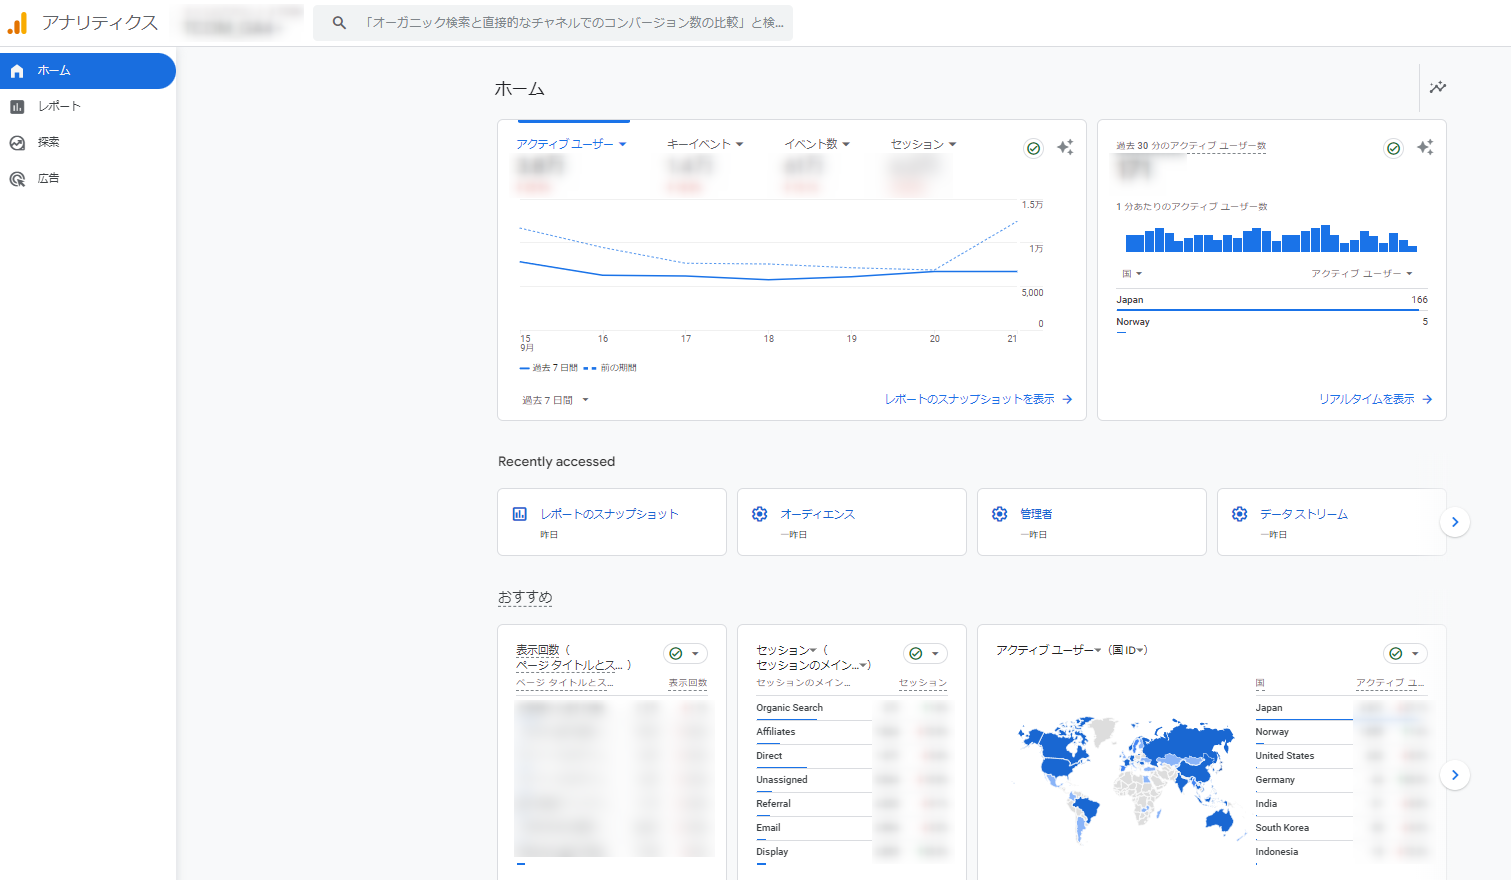The height and width of the screenshot is (880, 1511).
Task: Open the アクティブユーザー dropdown in realtime card
Action: (1362, 274)
